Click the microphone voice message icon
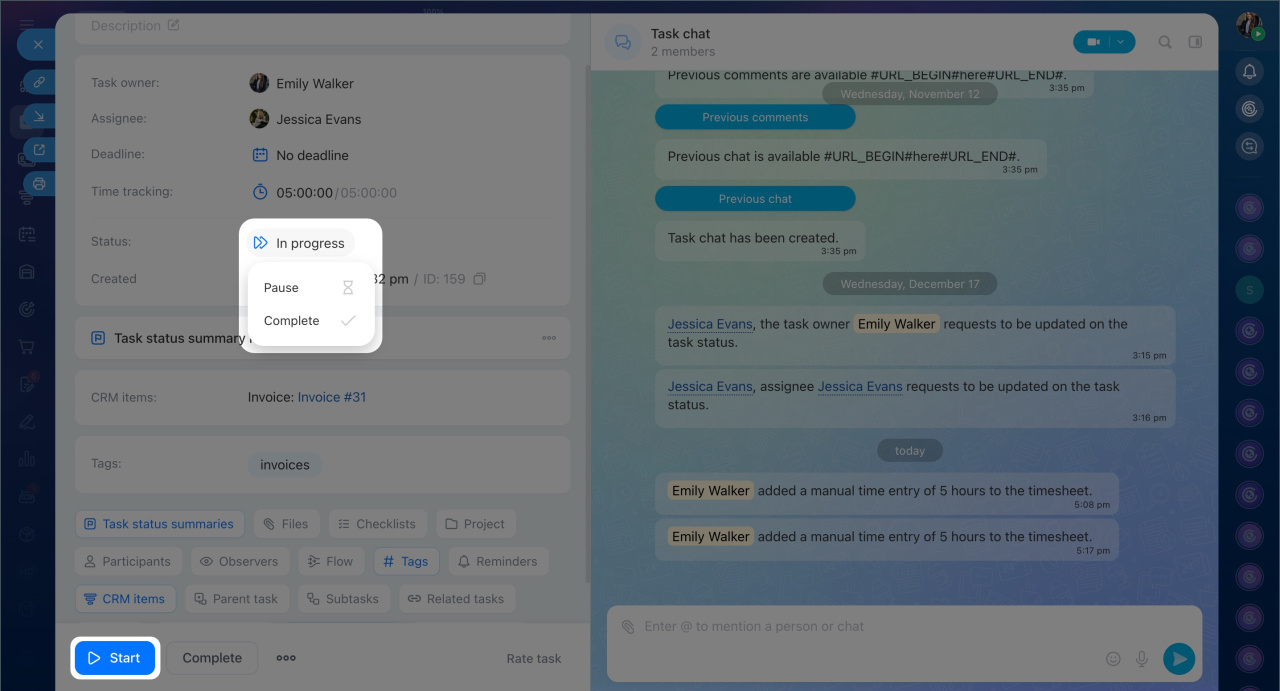Image resolution: width=1280 pixels, height=691 pixels. (x=1141, y=658)
